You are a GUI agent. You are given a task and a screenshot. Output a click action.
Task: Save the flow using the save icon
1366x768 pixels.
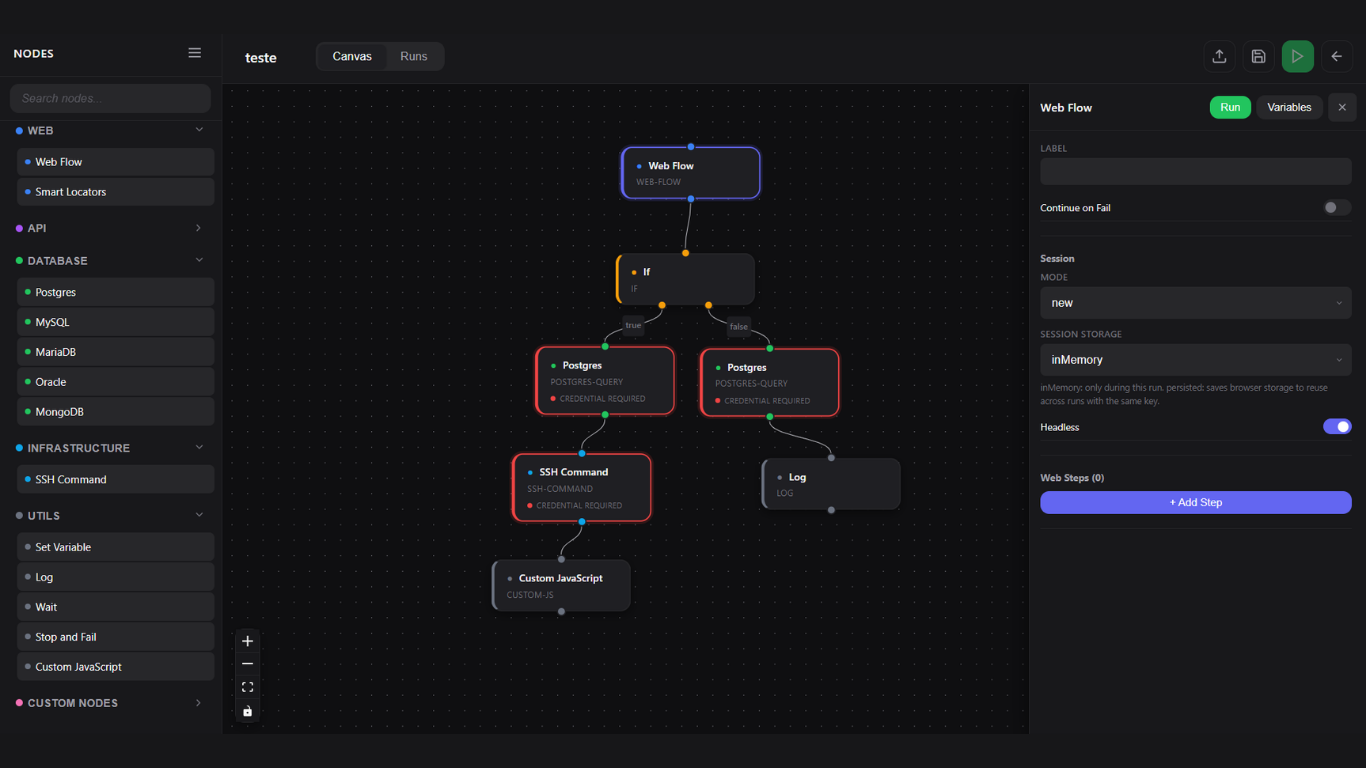[x=1258, y=56]
